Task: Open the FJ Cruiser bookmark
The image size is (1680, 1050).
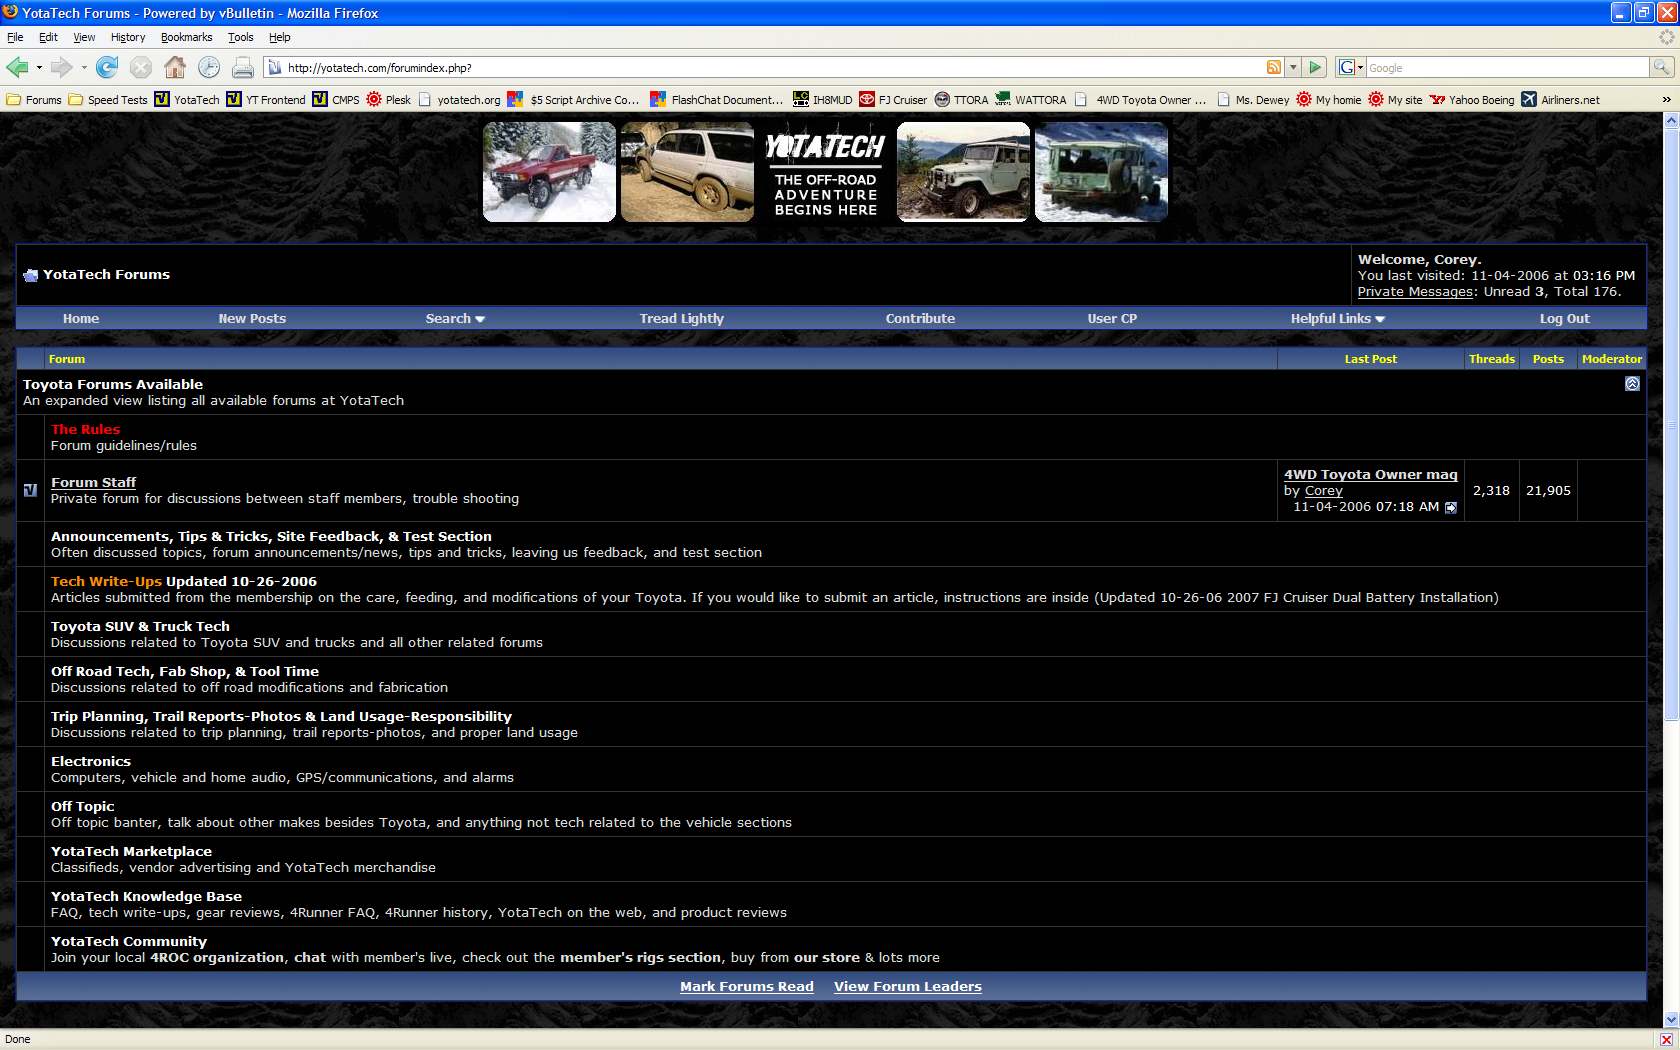Action: click(x=893, y=100)
